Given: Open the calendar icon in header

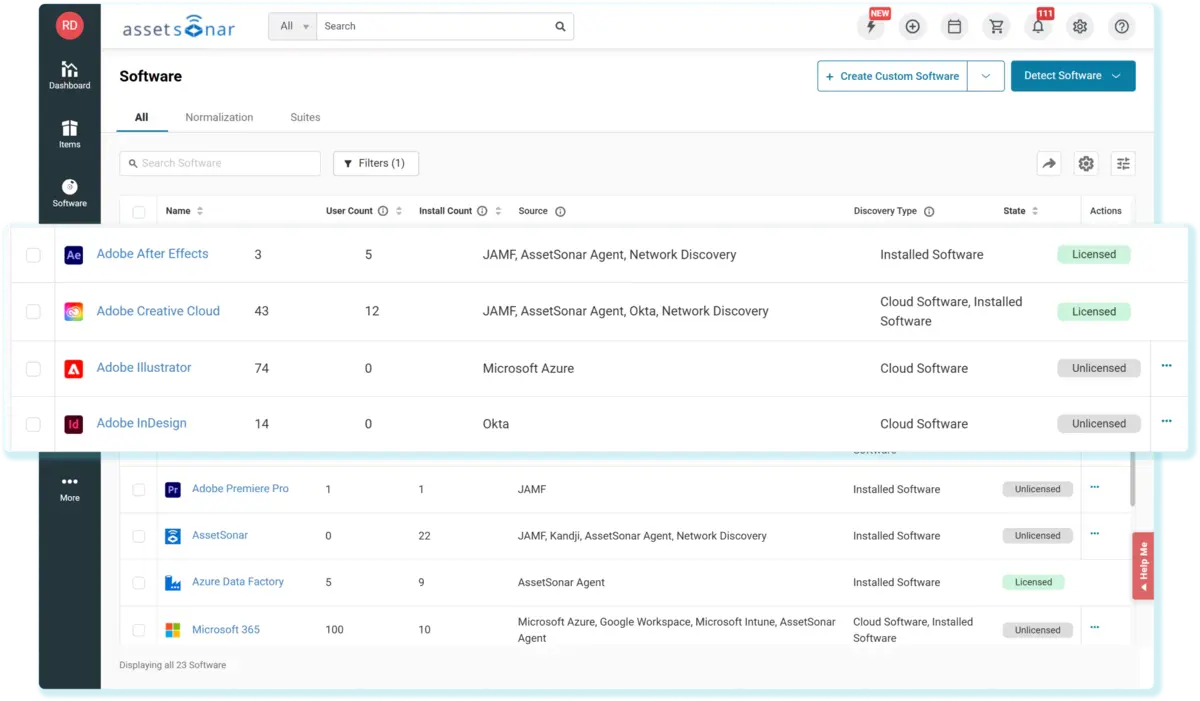Looking at the screenshot, I should point(954,27).
